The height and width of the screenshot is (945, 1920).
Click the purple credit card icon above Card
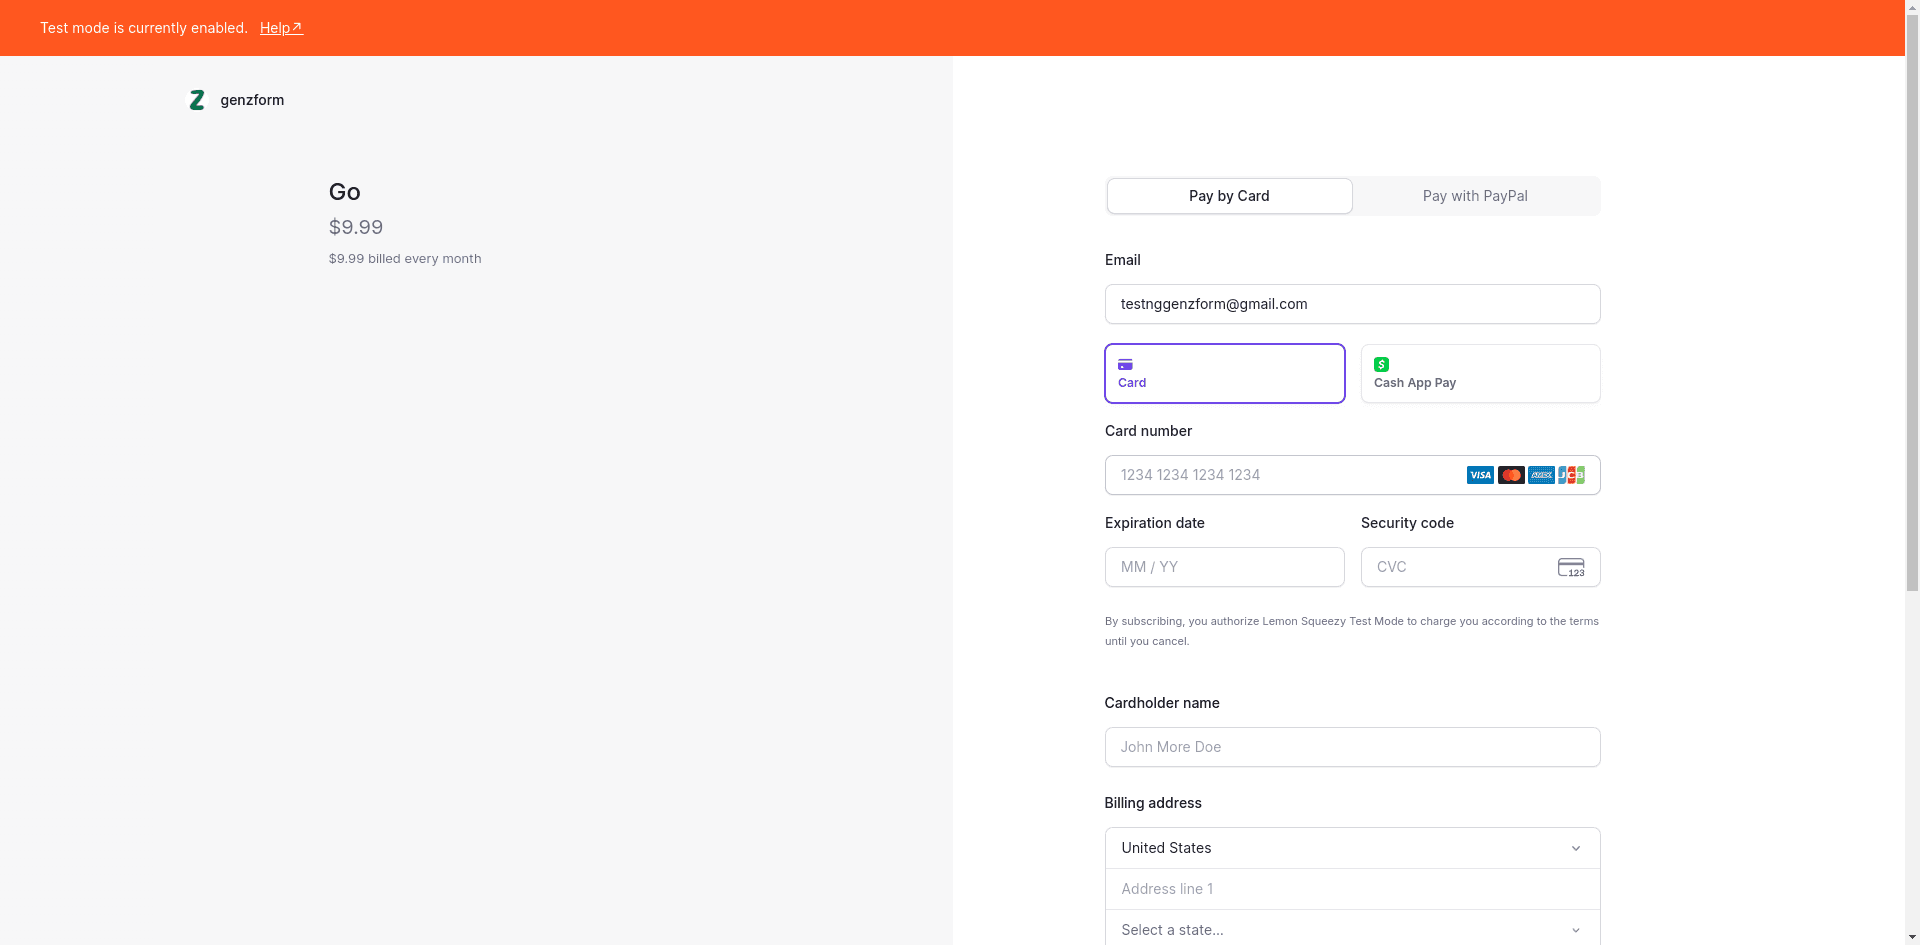pyautogui.click(x=1124, y=364)
